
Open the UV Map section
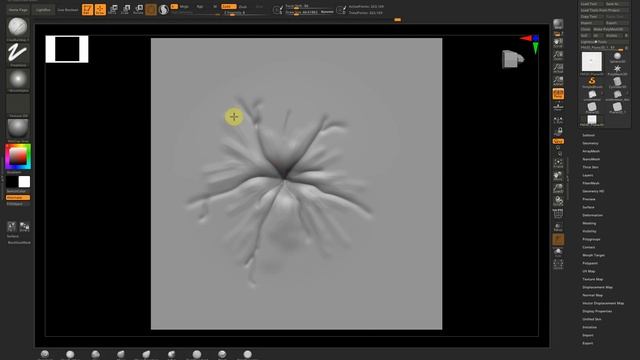[x=589, y=271]
